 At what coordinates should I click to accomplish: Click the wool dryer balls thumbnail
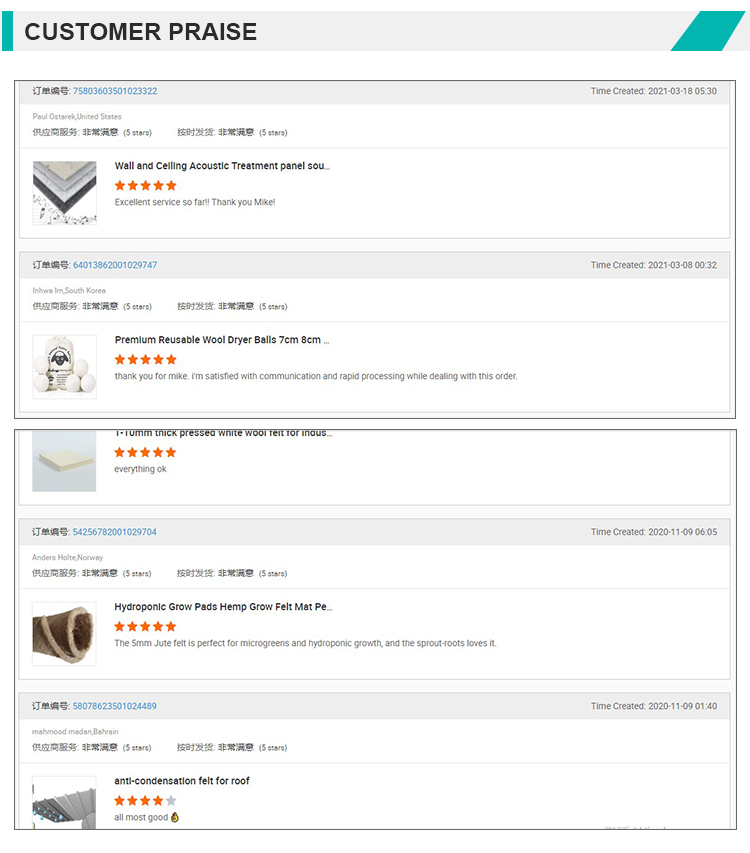[64, 366]
